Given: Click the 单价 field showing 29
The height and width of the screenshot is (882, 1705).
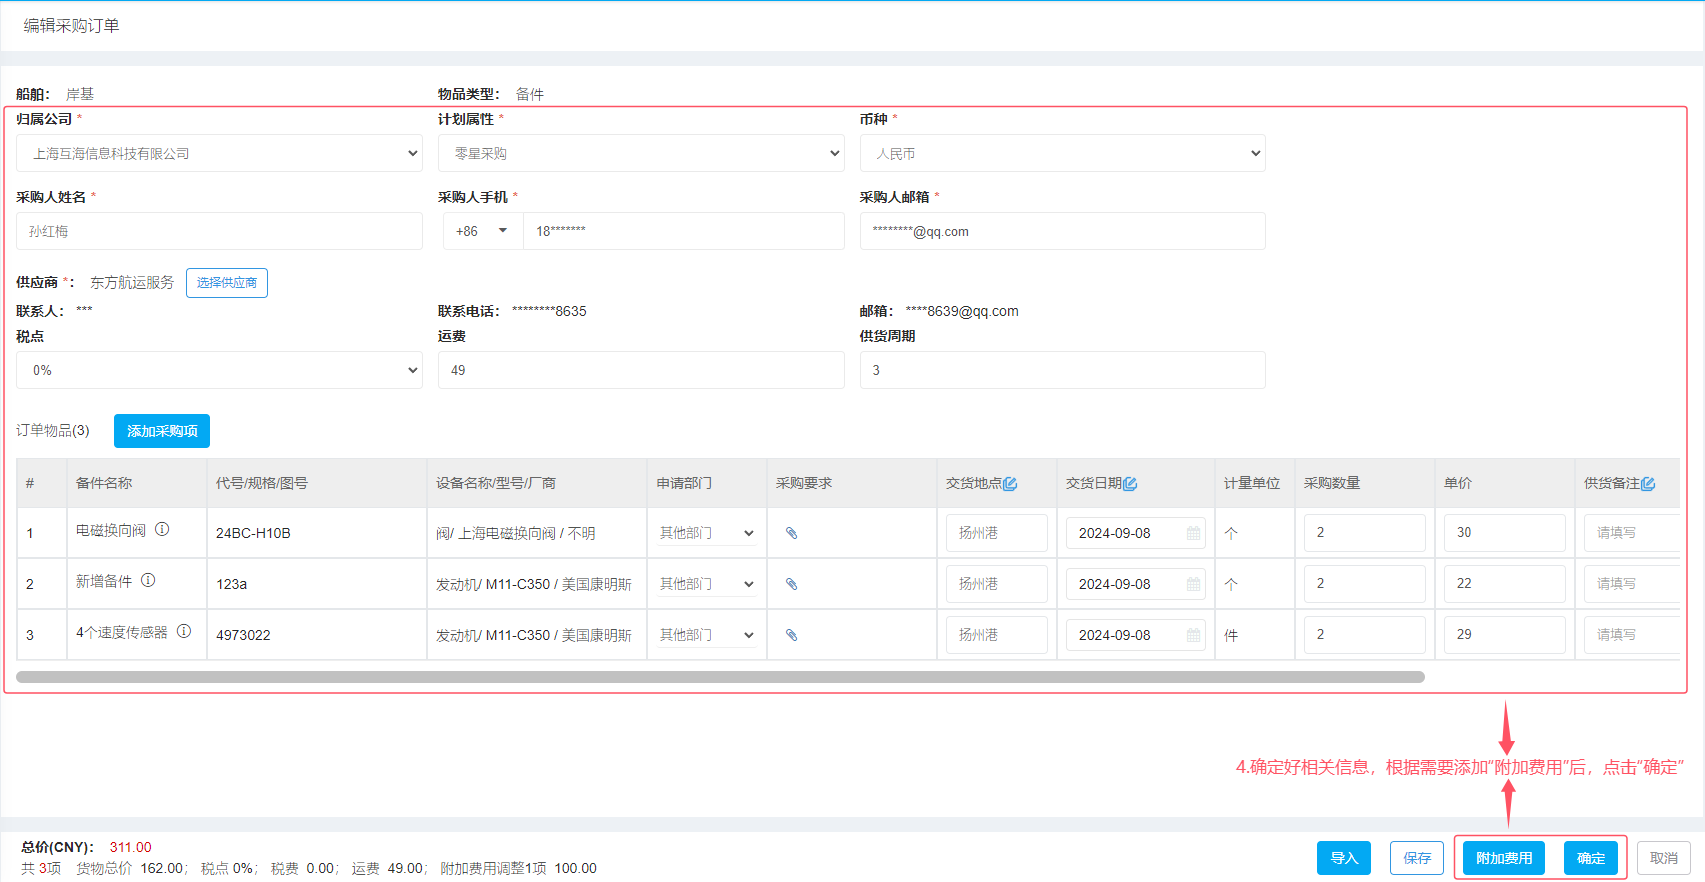Looking at the screenshot, I should click(1505, 635).
